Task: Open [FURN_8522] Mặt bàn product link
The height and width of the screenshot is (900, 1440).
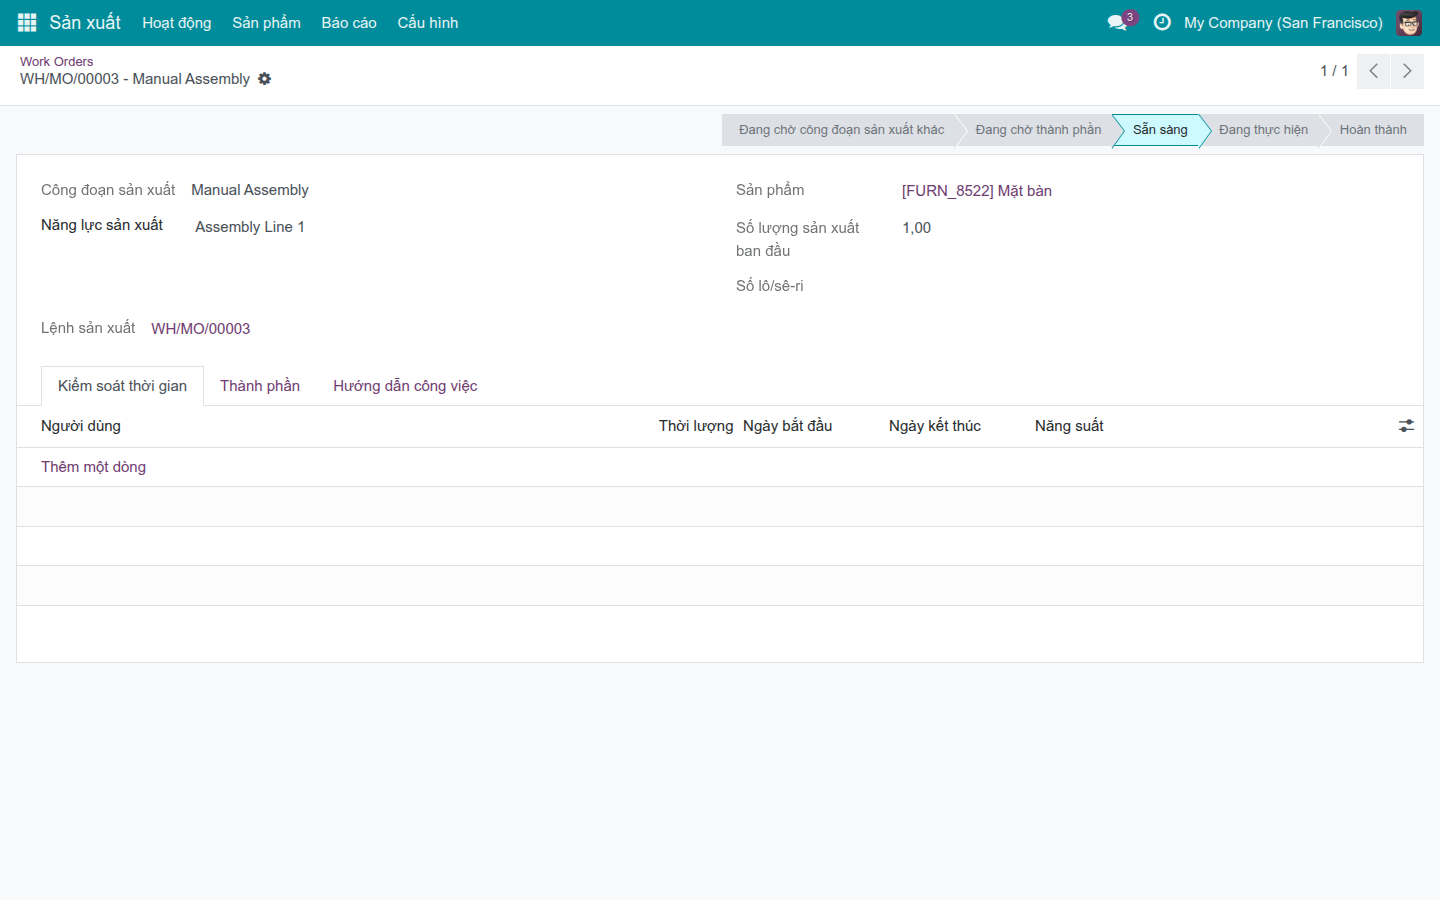Action: [x=977, y=191]
